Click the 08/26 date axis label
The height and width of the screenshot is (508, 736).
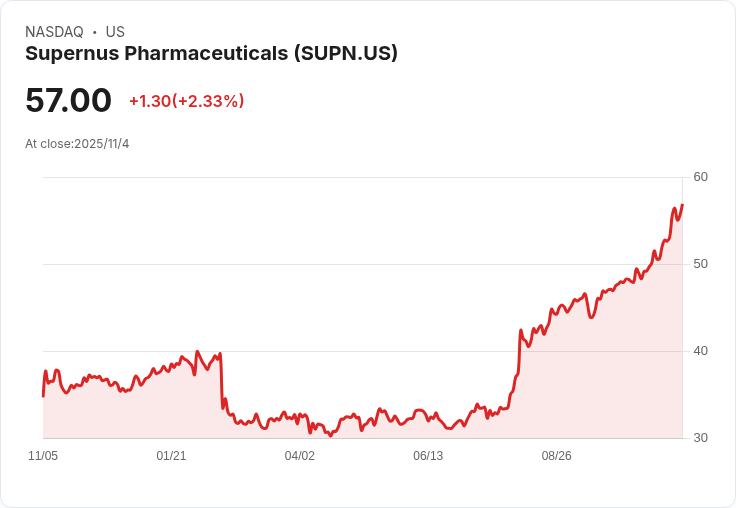557,456
